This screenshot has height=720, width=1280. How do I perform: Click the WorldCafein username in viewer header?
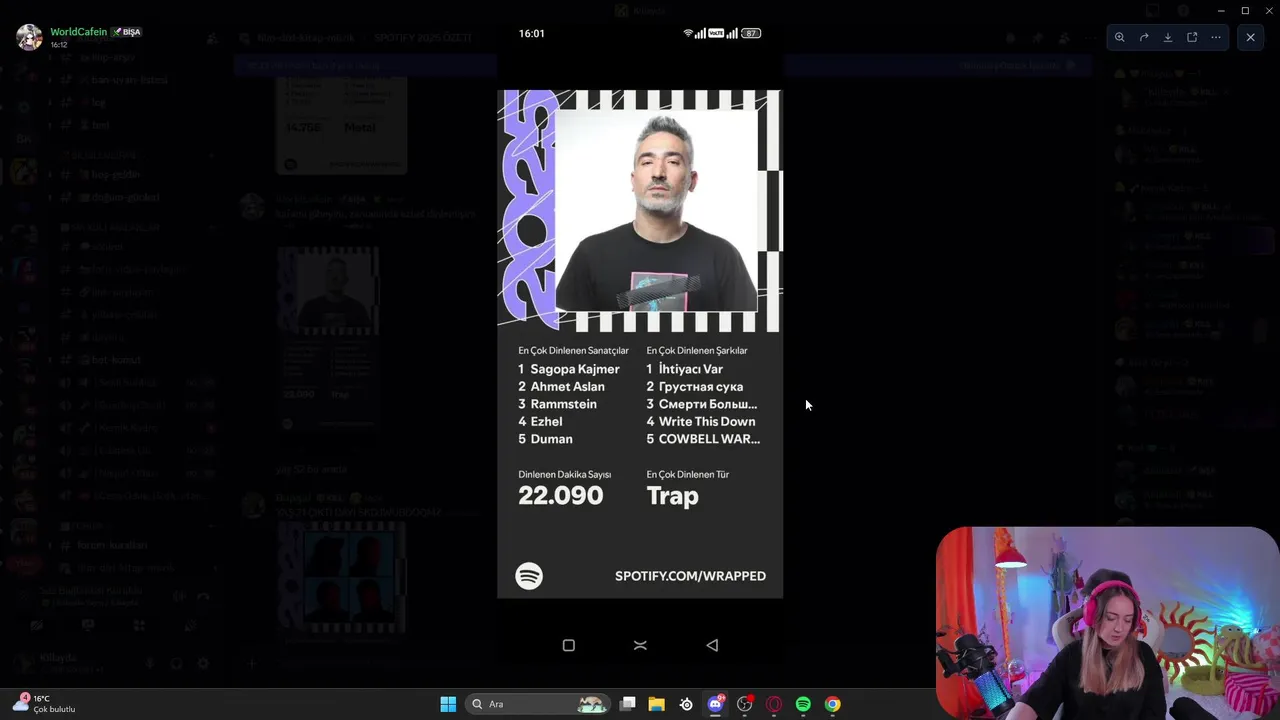tap(78, 32)
